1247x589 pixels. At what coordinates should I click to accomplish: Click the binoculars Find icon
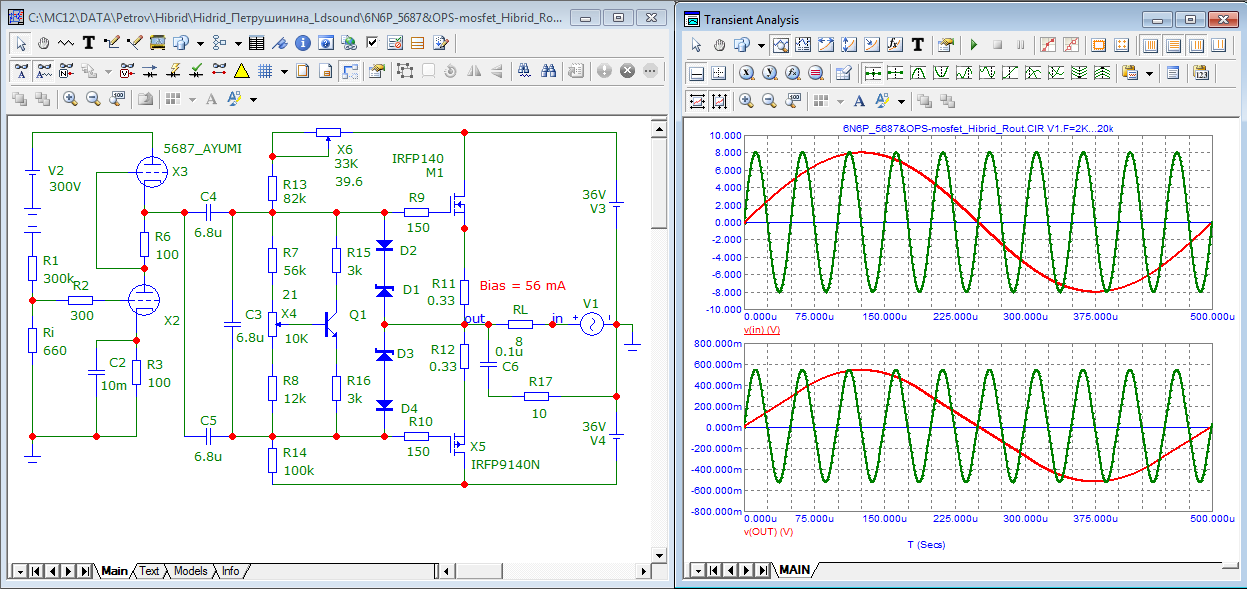[x=549, y=71]
